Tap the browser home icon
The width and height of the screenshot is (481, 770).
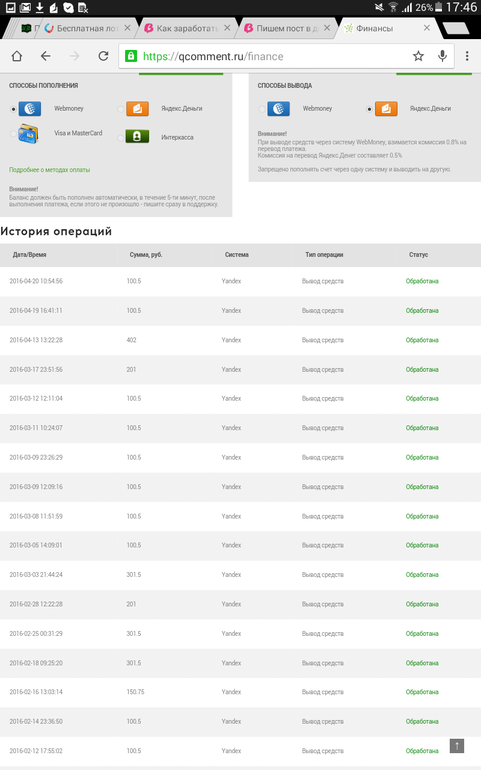tap(17, 56)
